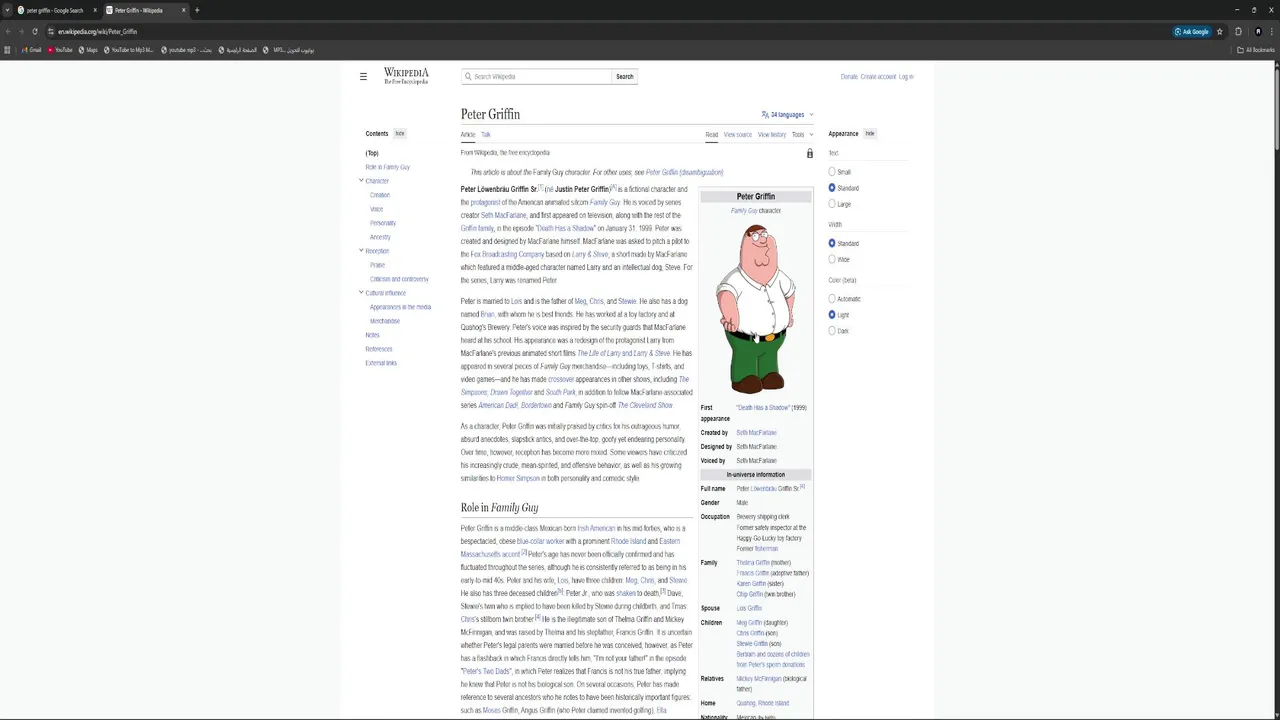Switch to the Talk tab
Viewport: 1280px width, 720px height.
(486, 134)
